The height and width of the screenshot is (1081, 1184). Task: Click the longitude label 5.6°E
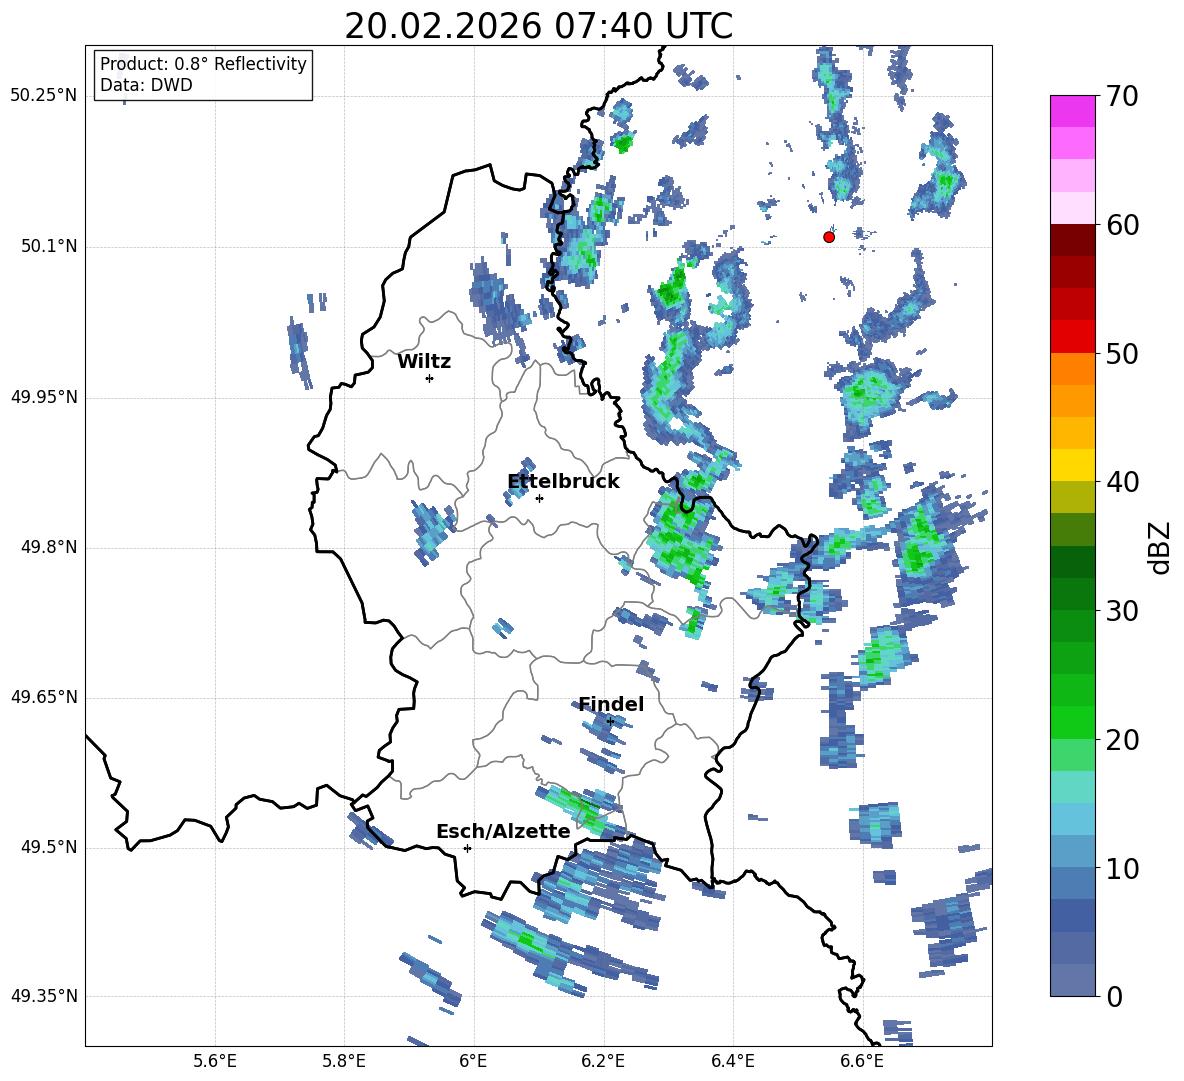tap(215, 1061)
